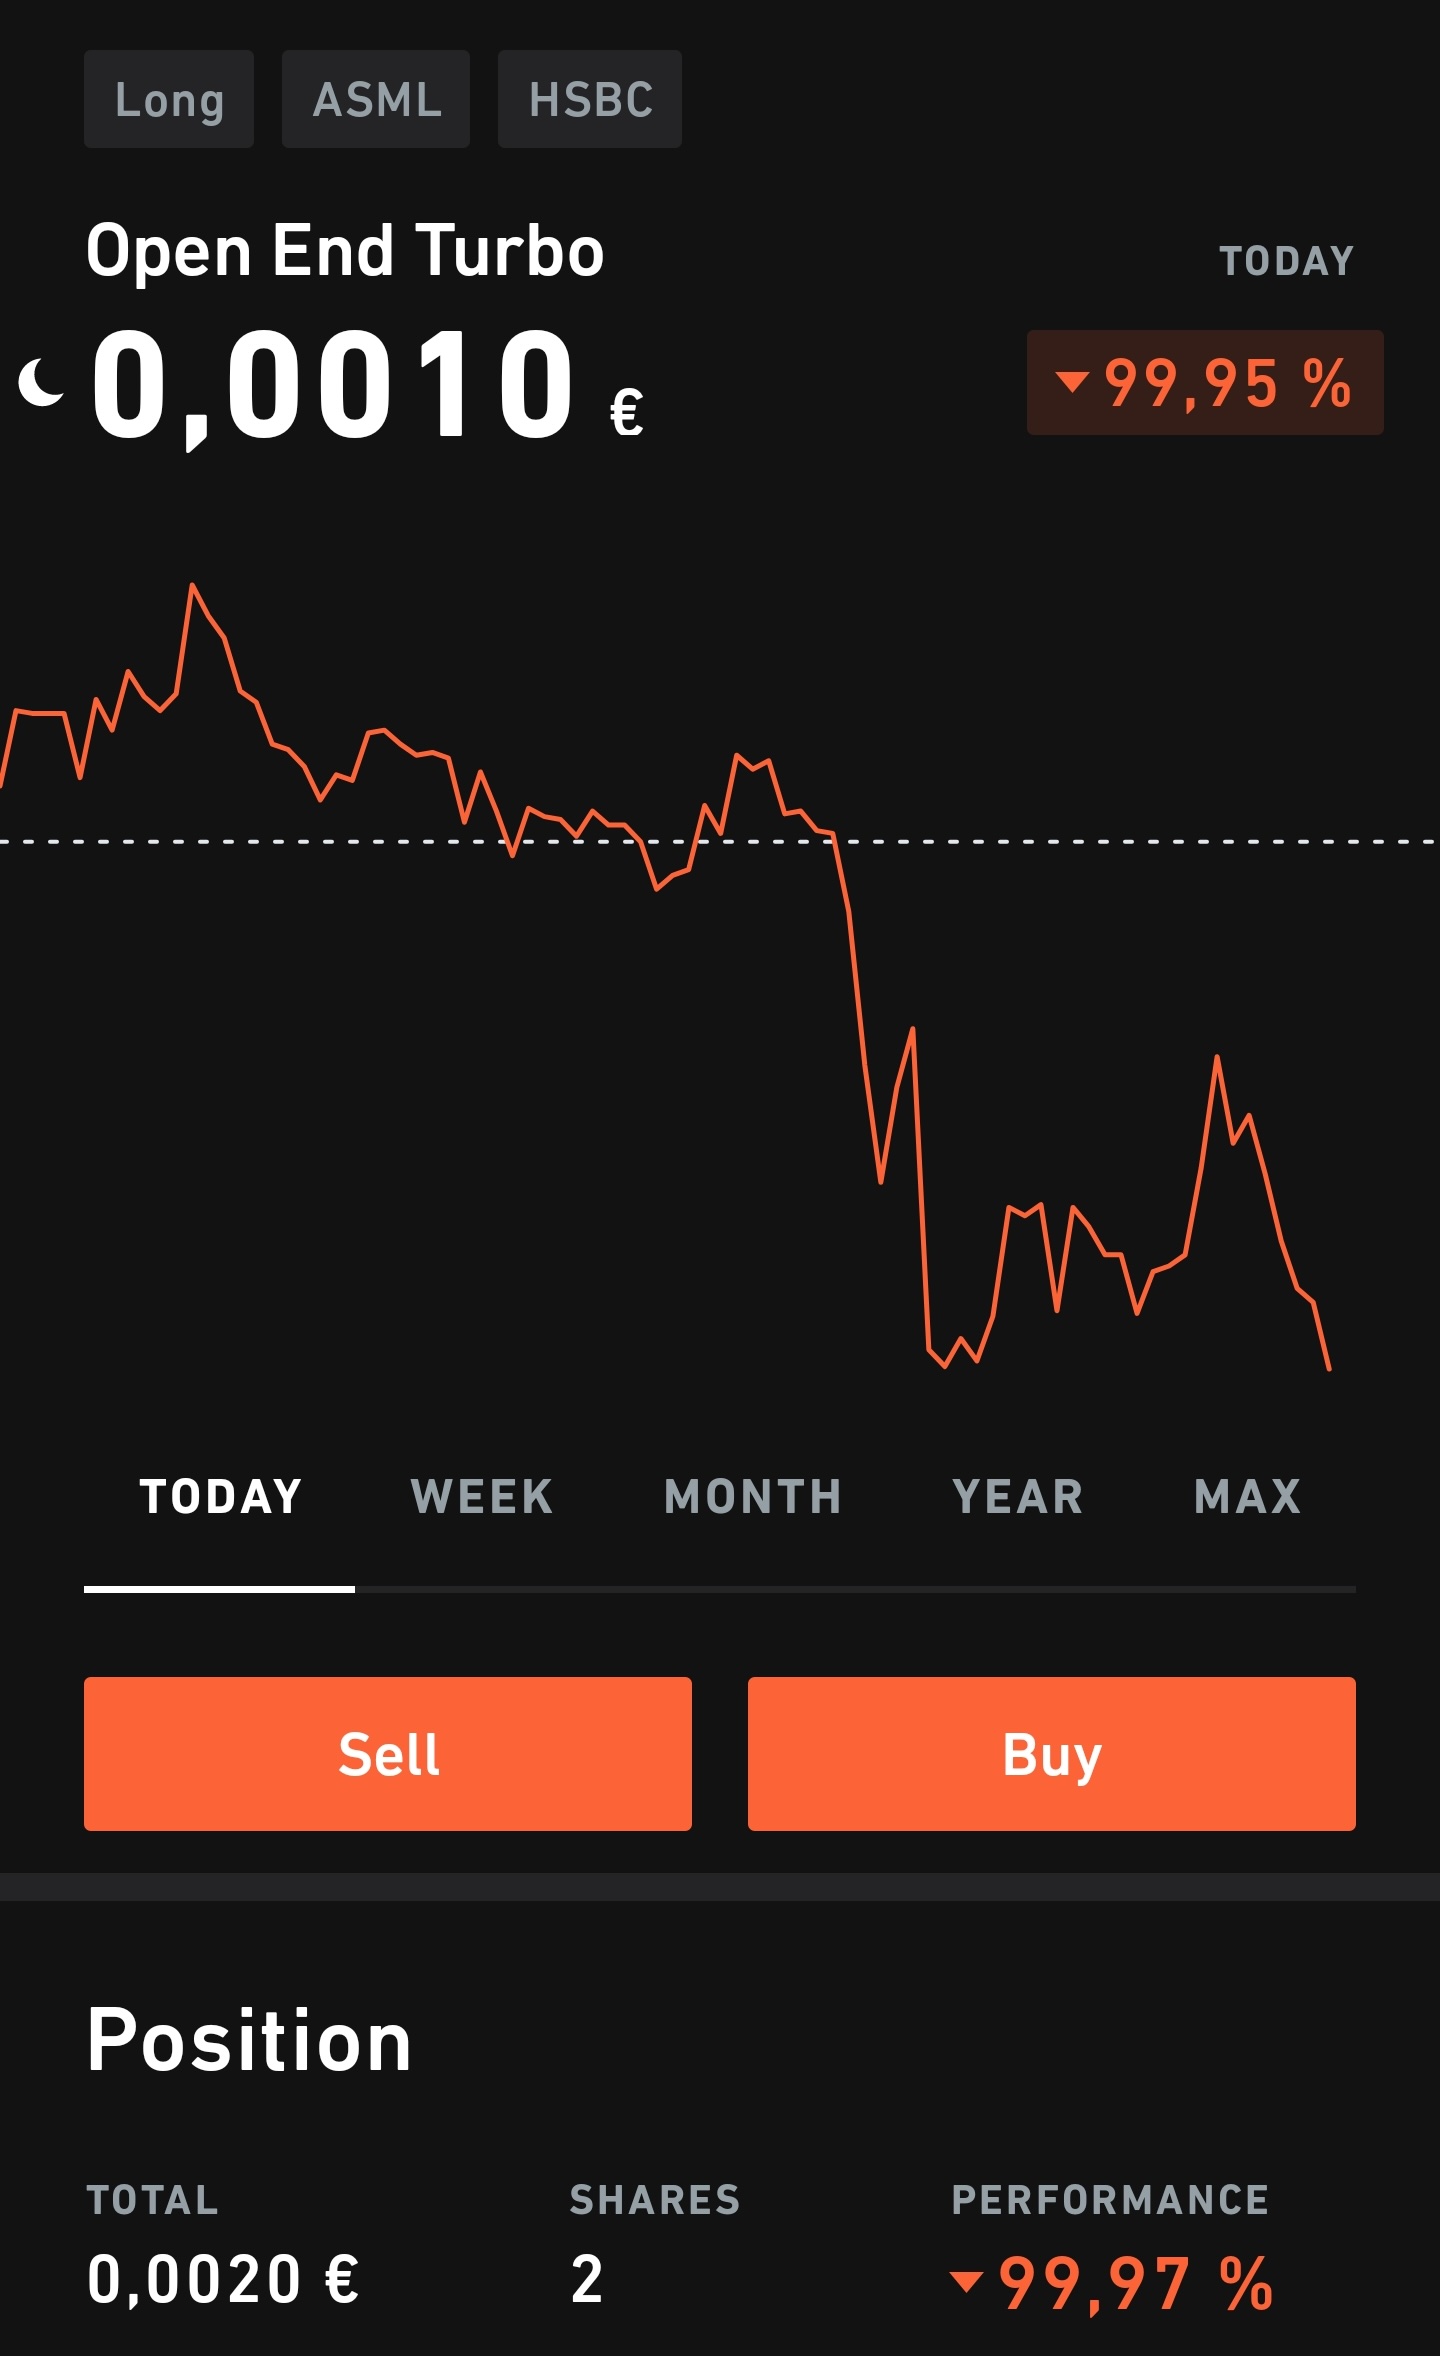Tap the performance down-arrow indicator
This screenshot has width=1440, height=2356.
coord(966,2281)
